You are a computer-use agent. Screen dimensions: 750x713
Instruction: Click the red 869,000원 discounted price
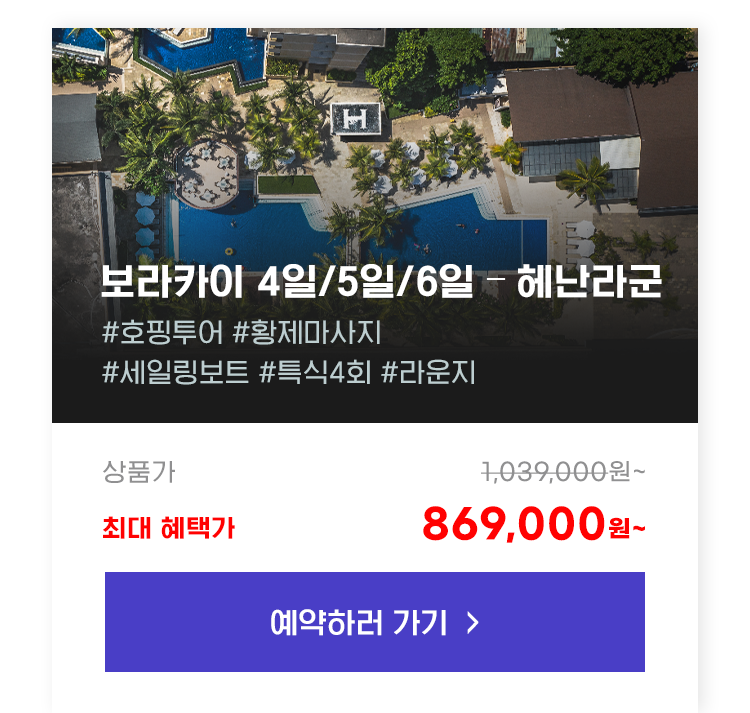tap(534, 525)
